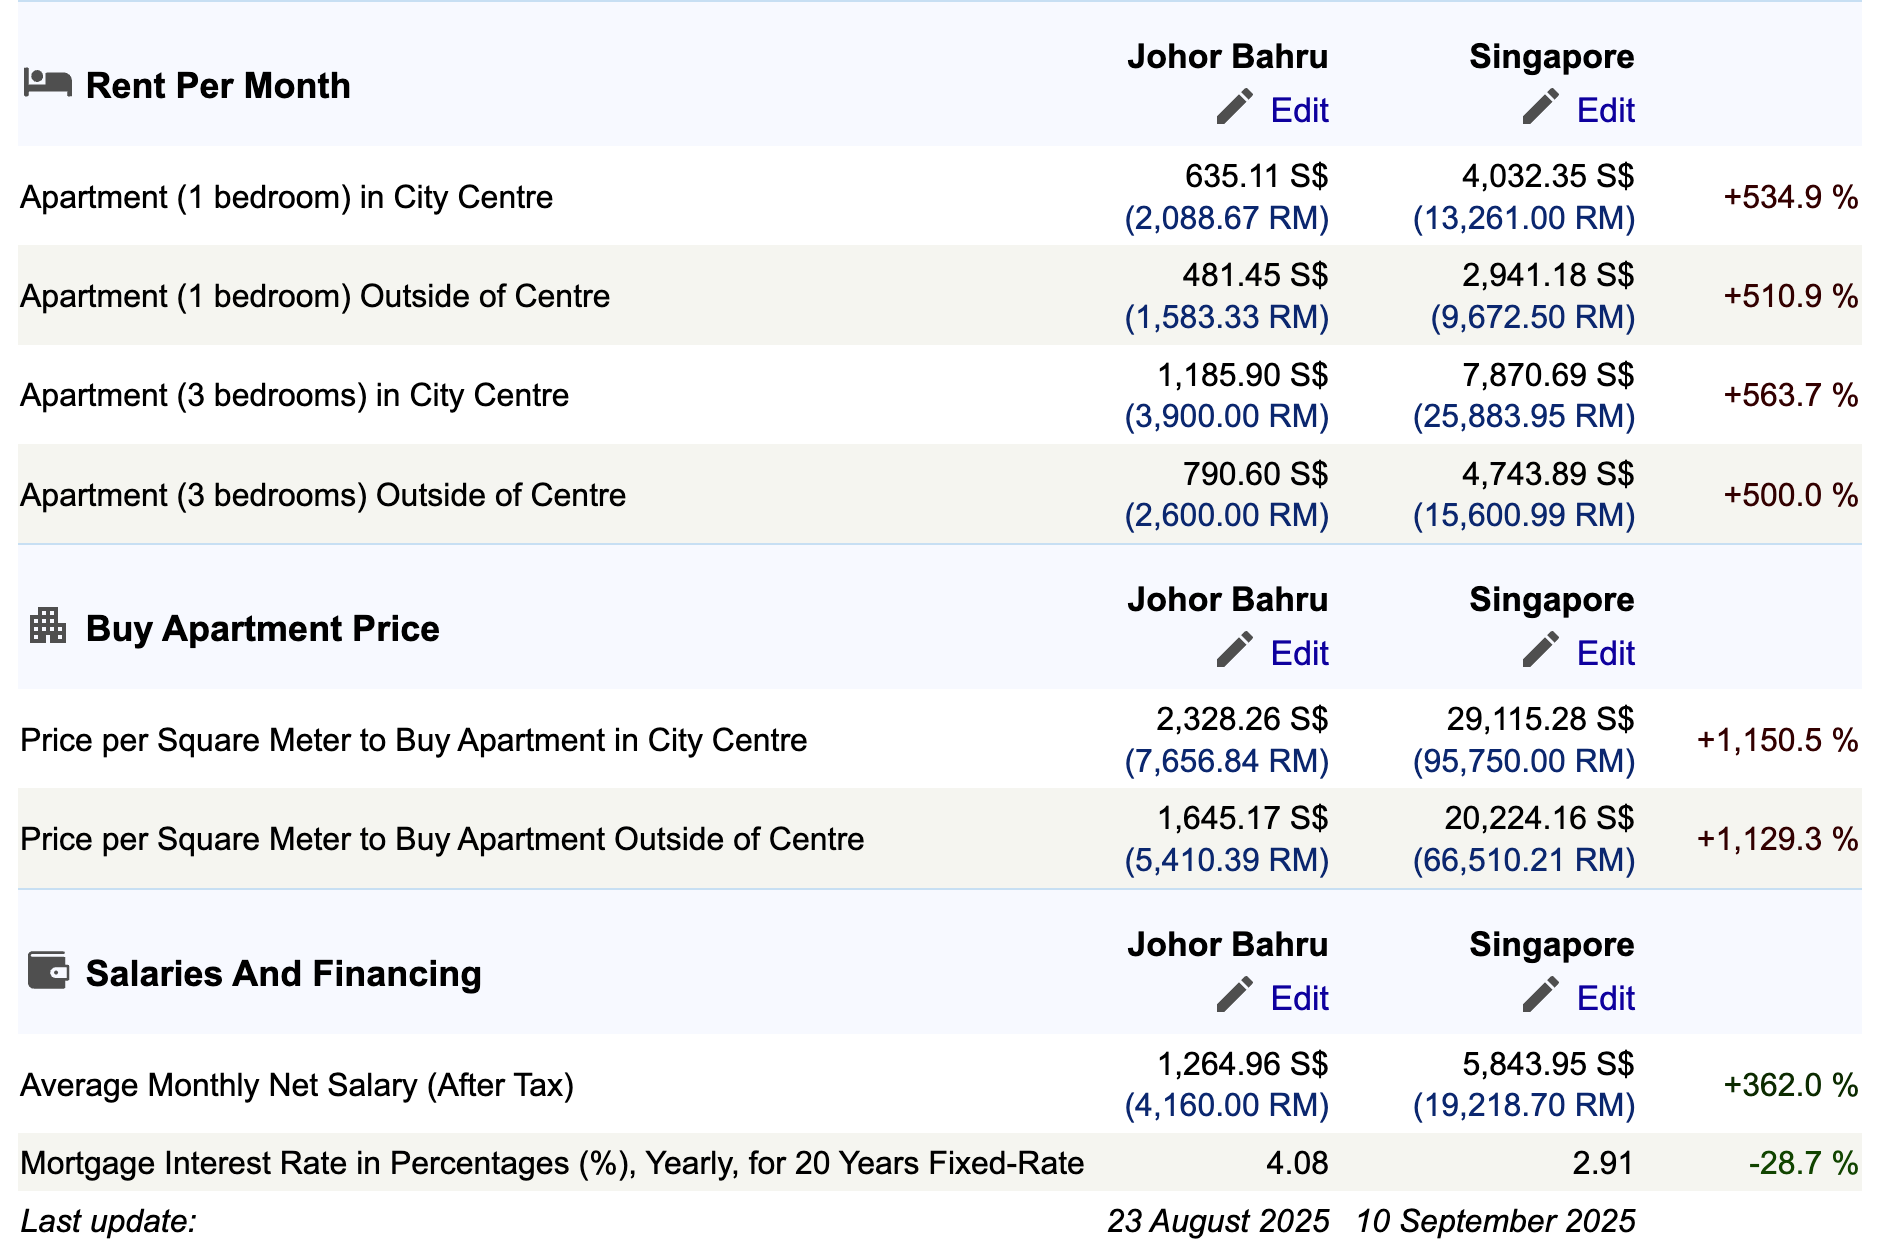Click 'Price per Square Meter to Buy Apartment Outside of Centre'
The image size is (1888, 1254).
click(x=442, y=839)
